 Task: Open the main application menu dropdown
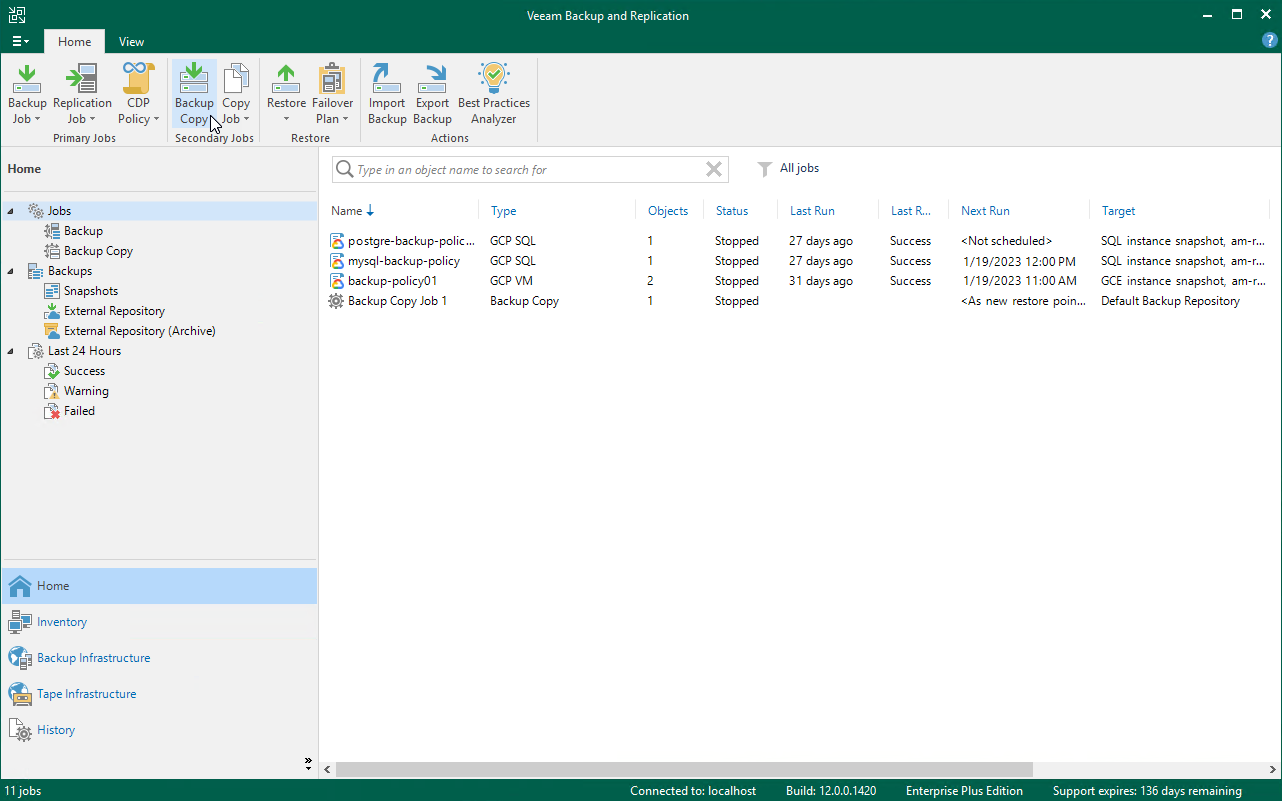point(20,41)
